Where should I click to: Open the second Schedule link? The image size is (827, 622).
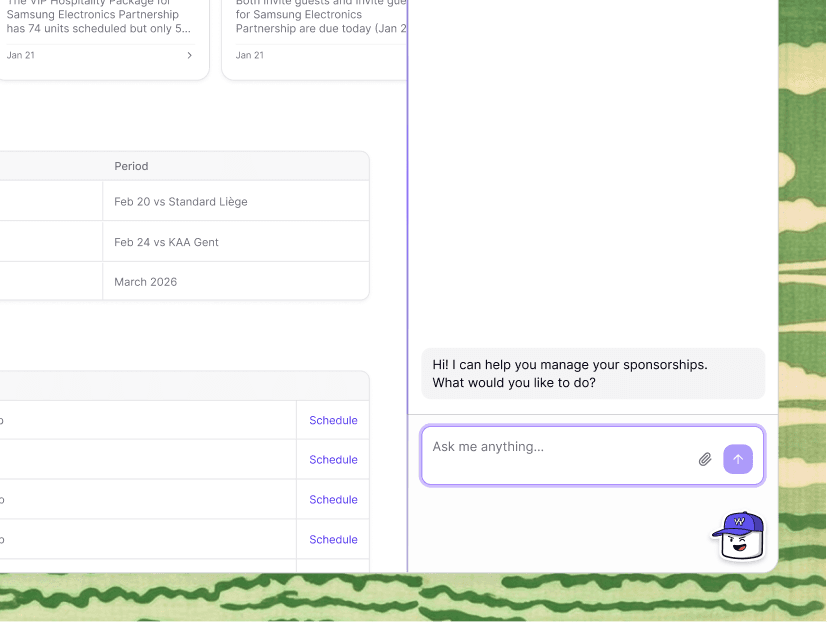point(332,459)
